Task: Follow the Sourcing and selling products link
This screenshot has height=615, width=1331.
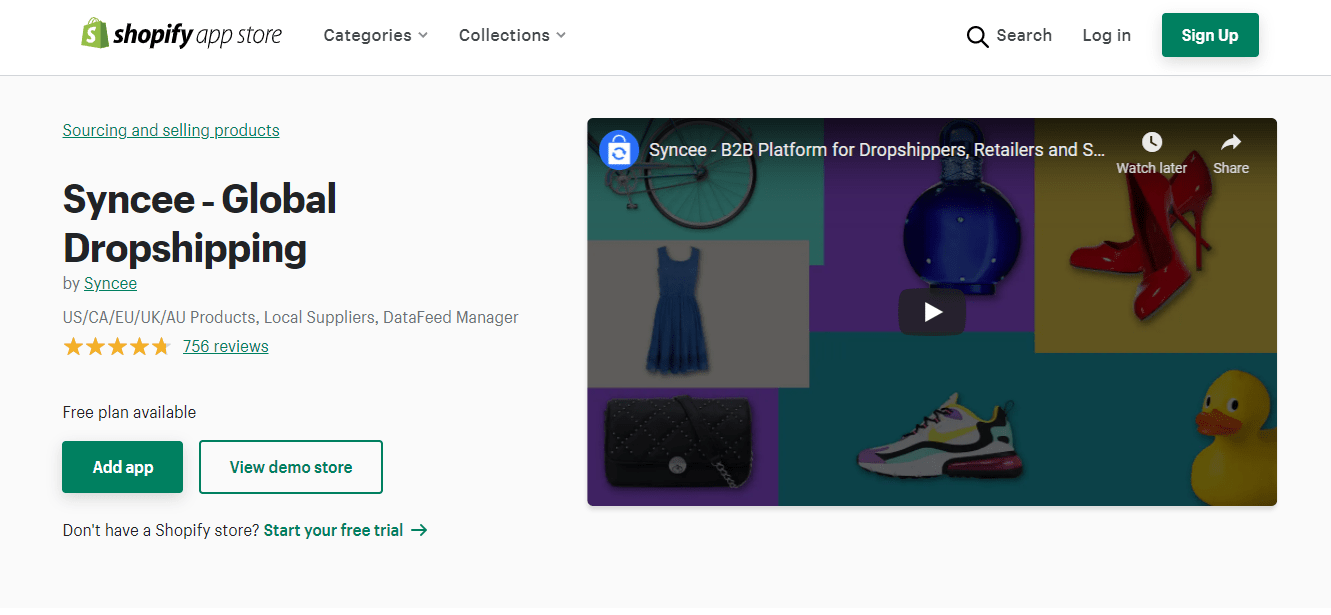Action: (x=171, y=130)
